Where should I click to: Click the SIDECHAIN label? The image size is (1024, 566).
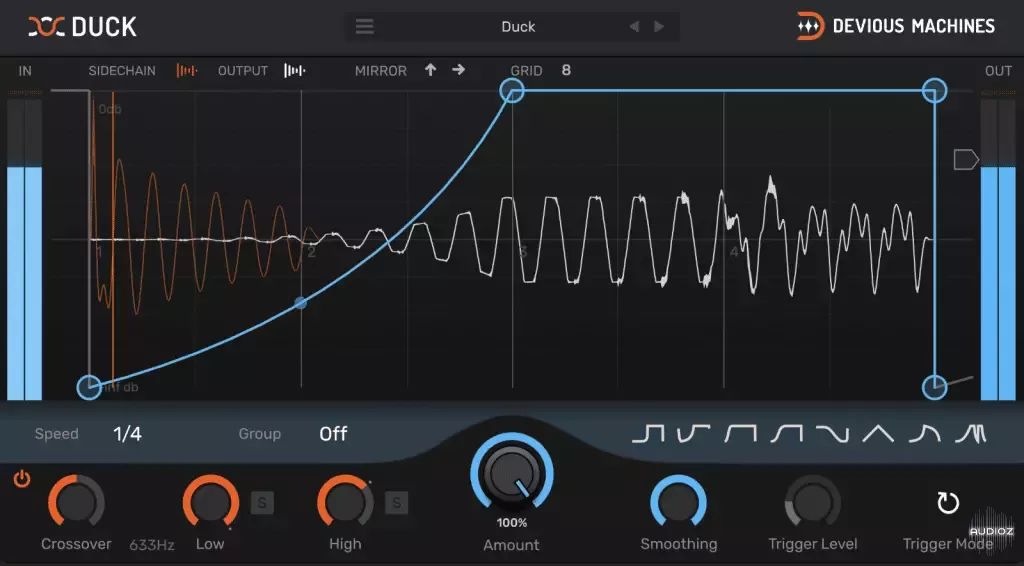pos(122,71)
